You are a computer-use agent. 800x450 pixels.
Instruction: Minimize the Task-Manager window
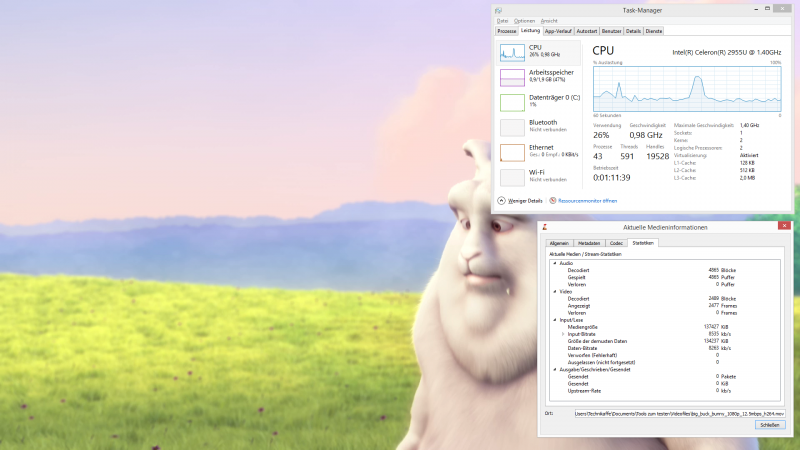point(756,9)
